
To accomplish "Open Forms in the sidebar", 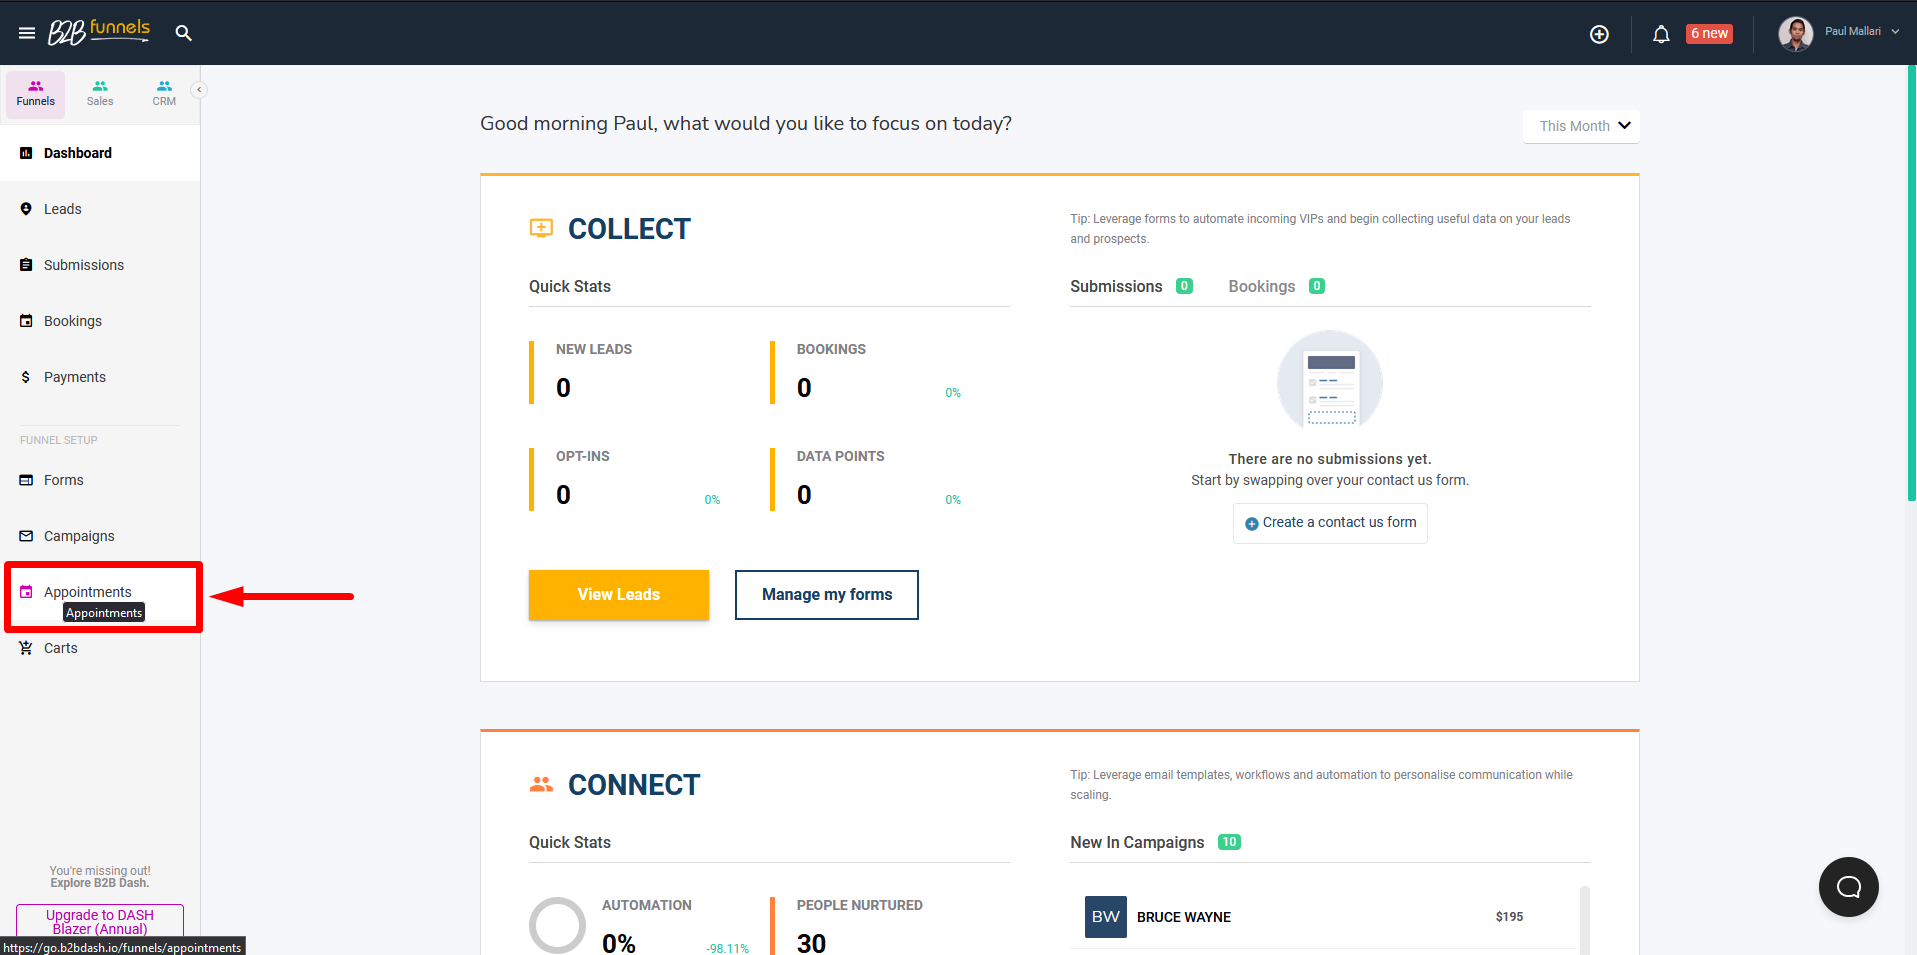I will pyautogui.click(x=100, y=480).
